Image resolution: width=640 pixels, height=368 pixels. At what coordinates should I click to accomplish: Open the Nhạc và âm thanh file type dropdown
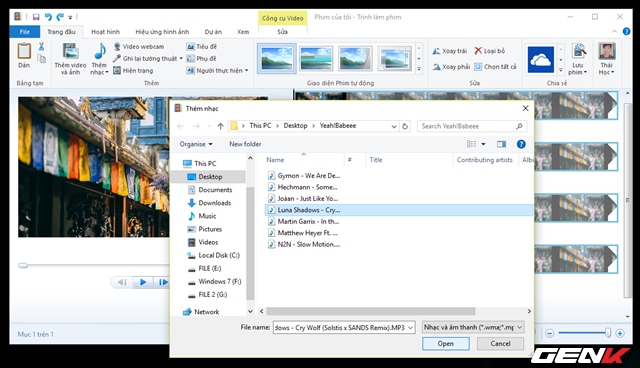pos(473,327)
